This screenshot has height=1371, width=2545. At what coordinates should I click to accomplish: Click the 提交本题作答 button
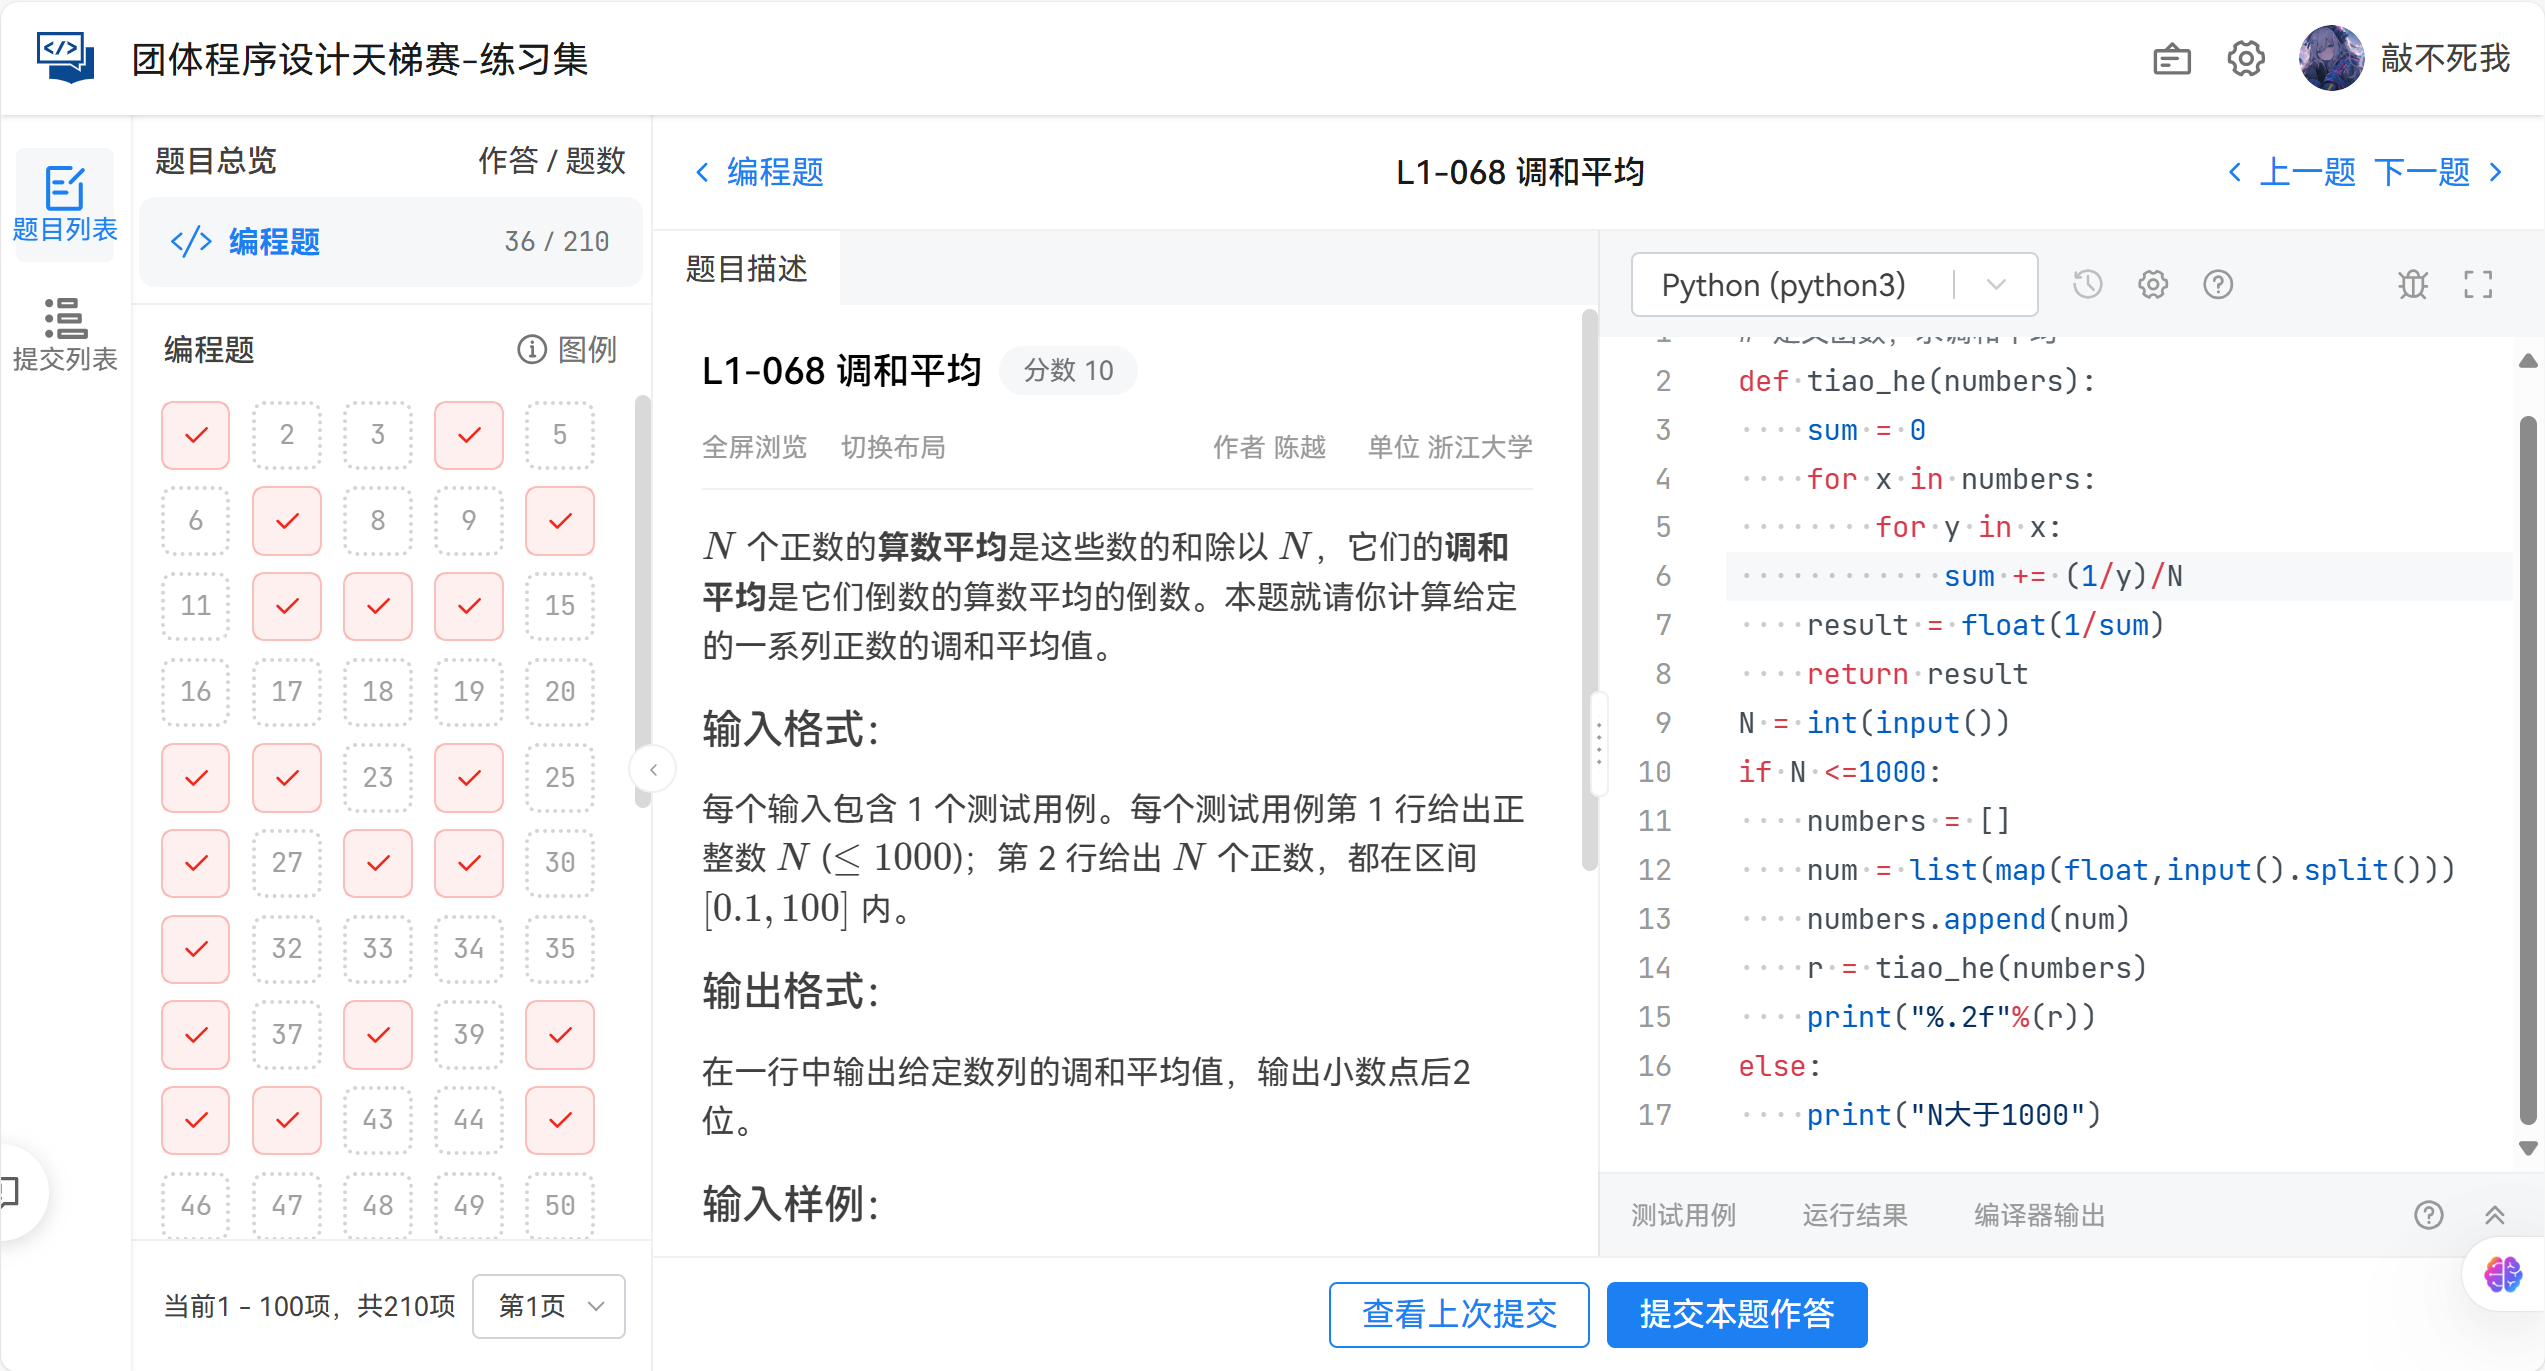tap(1736, 1314)
